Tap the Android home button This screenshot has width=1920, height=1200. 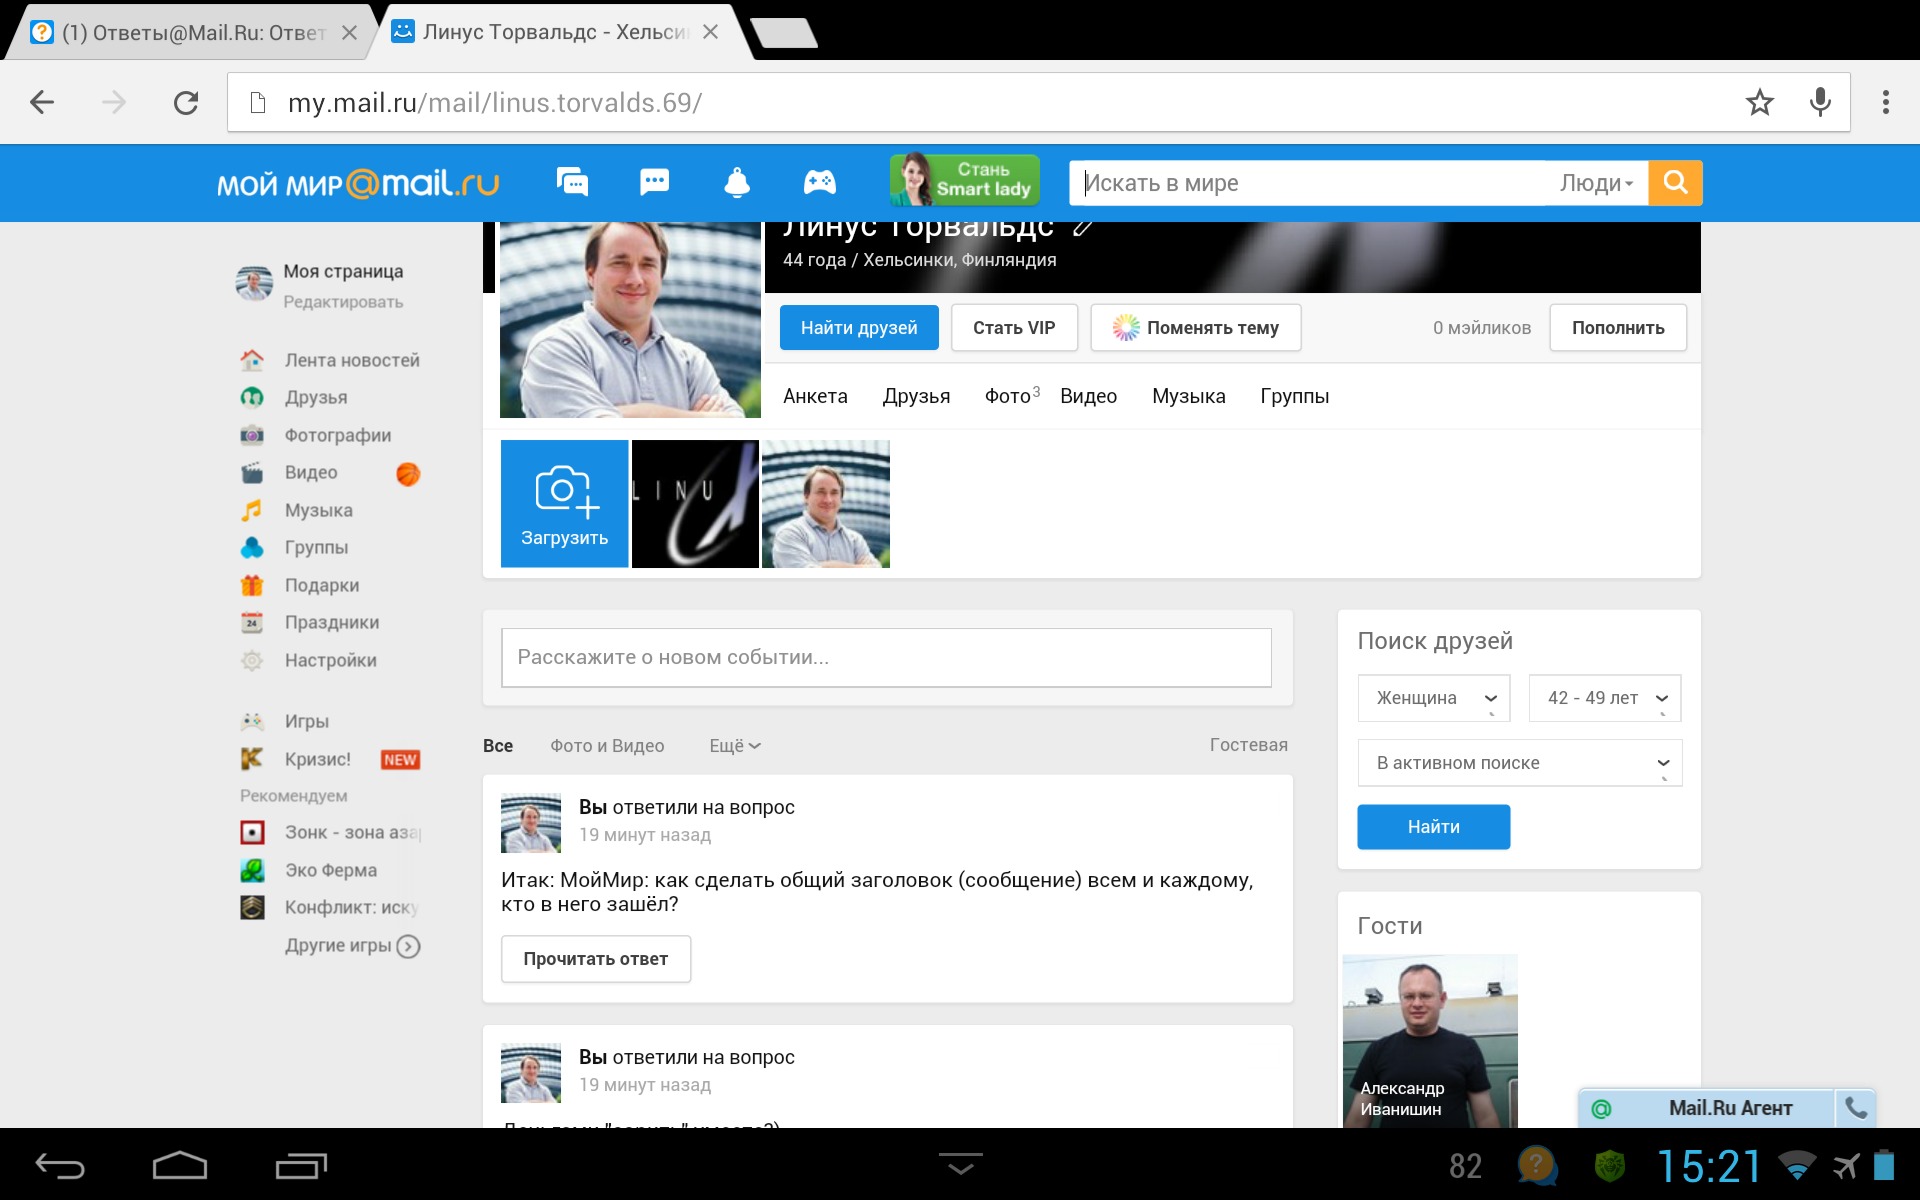pyautogui.click(x=180, y=1165)
